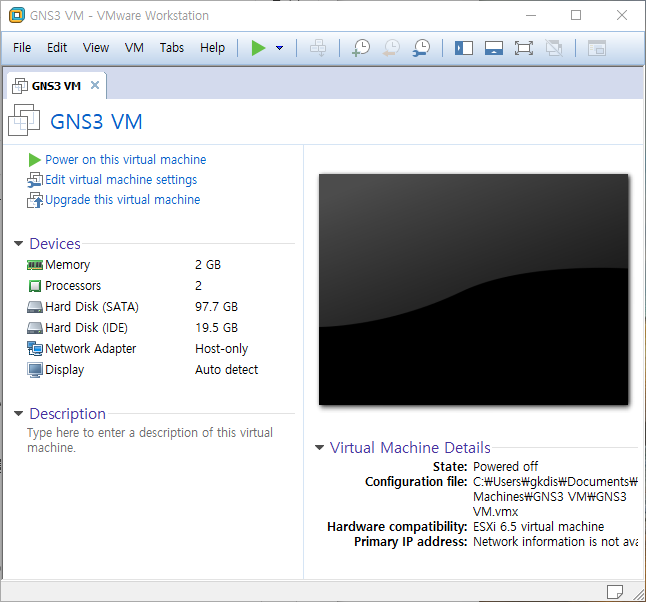
Task: Click the Upgrade virtual machine arrow icon
Action: tap(35, 200)
